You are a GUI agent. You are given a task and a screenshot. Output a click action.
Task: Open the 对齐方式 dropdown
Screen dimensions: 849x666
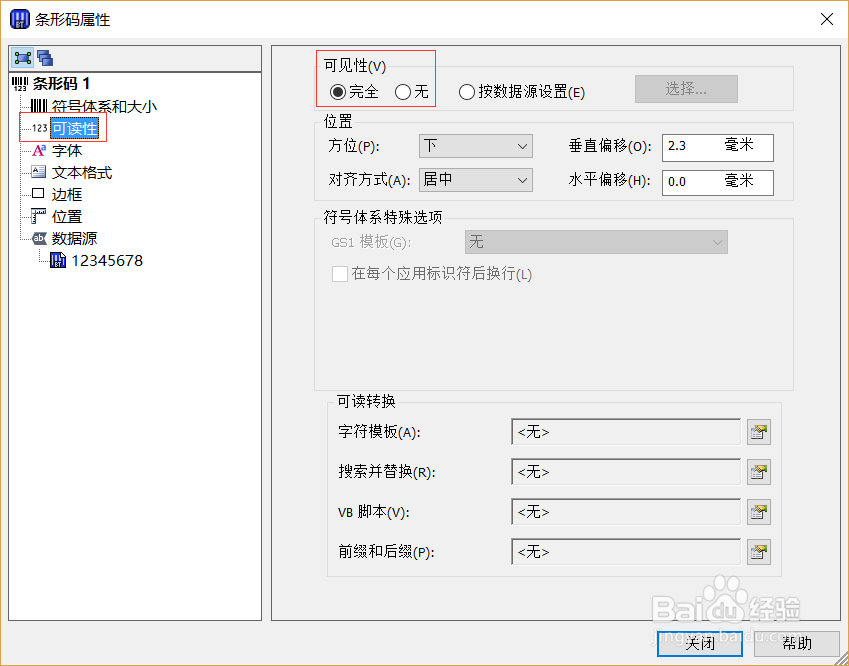coord(475,180)
